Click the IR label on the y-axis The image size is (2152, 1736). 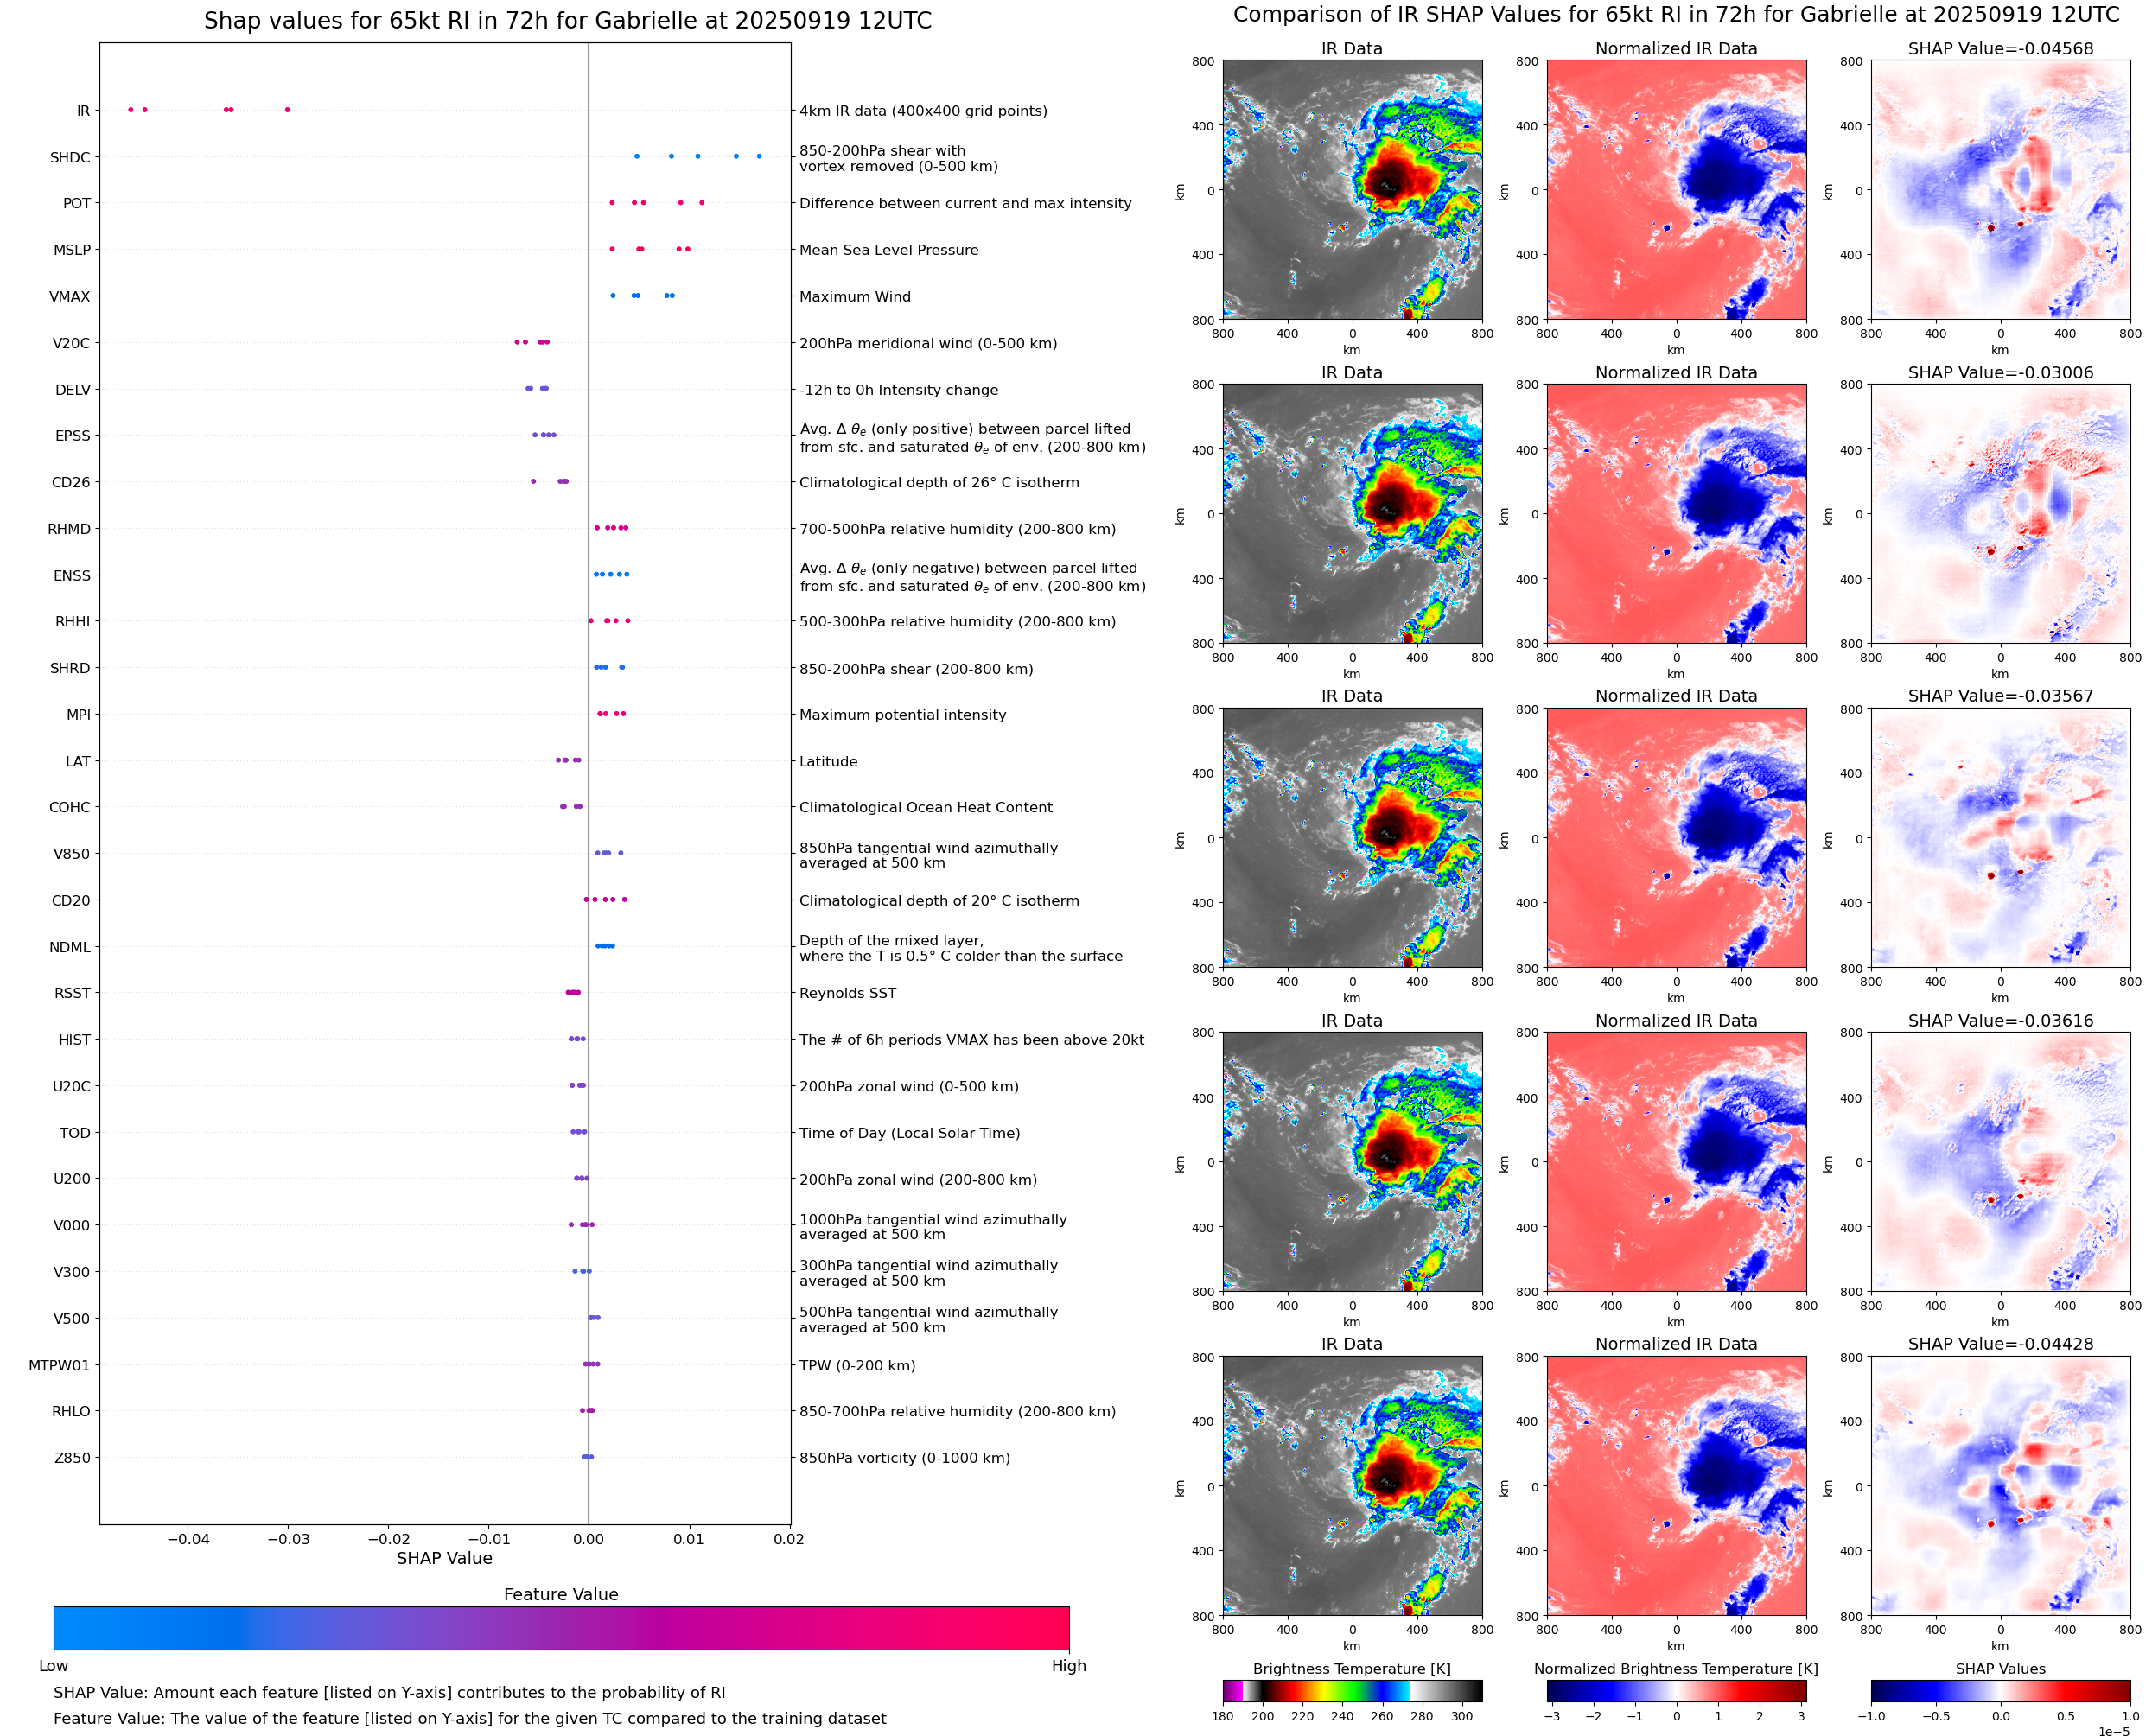tap(83, 111)
